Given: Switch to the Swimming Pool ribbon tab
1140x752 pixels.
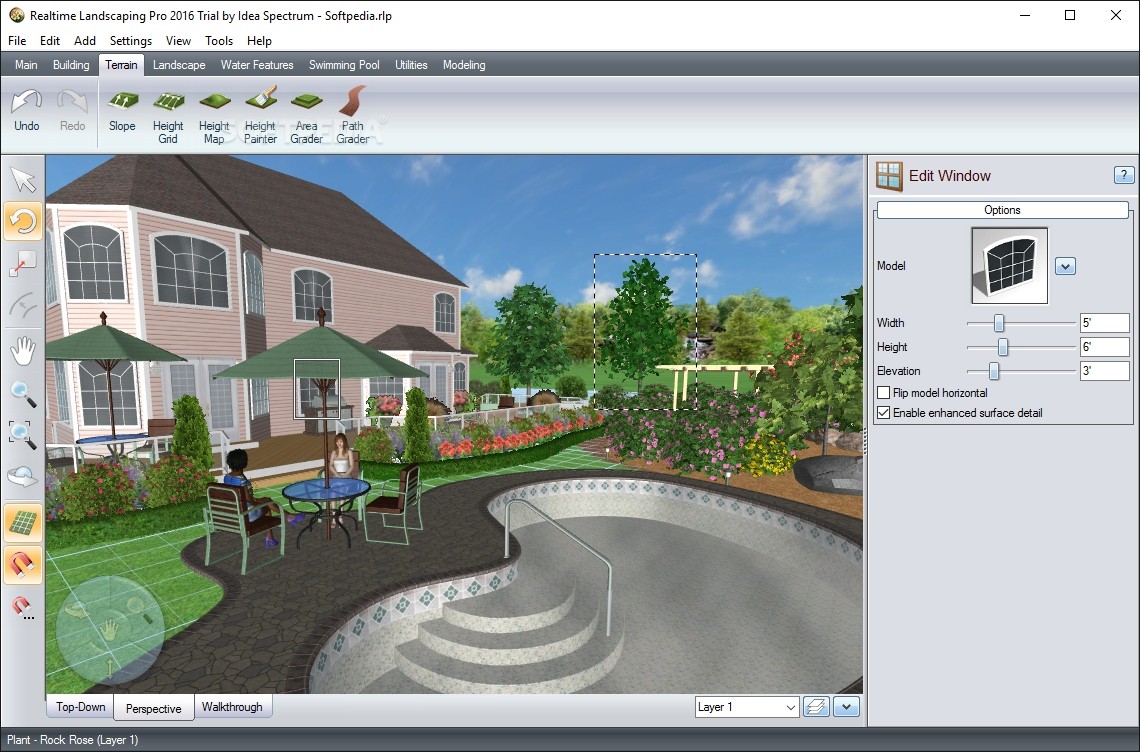Looking at the screenshot, I should tap(344, 64).
